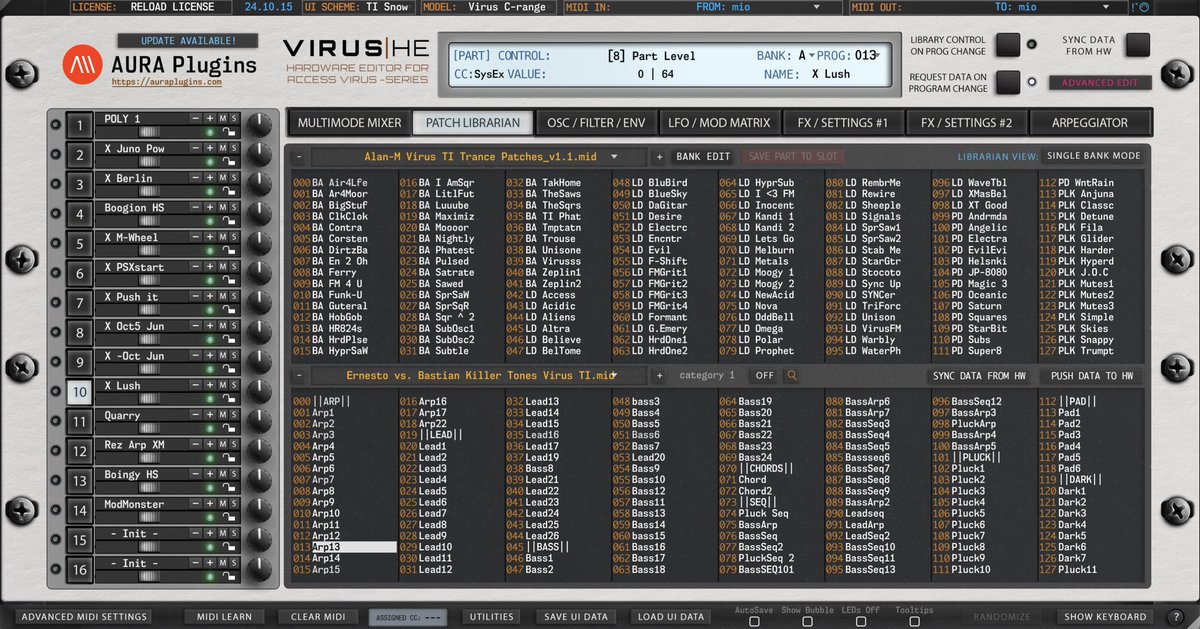Select part number 6 button
This screenshot has width=1200, height=629.
tap(79, 274)
